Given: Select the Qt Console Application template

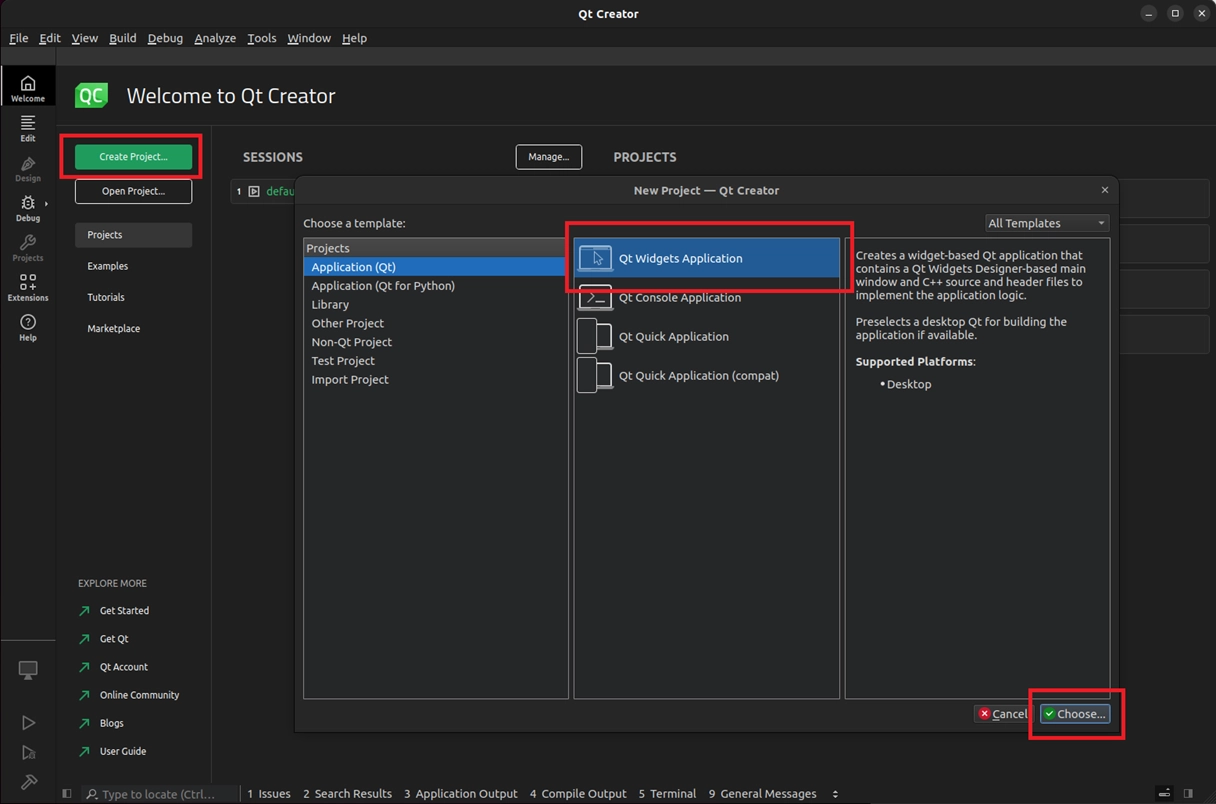Looking at the screenshot, I should pyautogui.click(x=679, y=298).
